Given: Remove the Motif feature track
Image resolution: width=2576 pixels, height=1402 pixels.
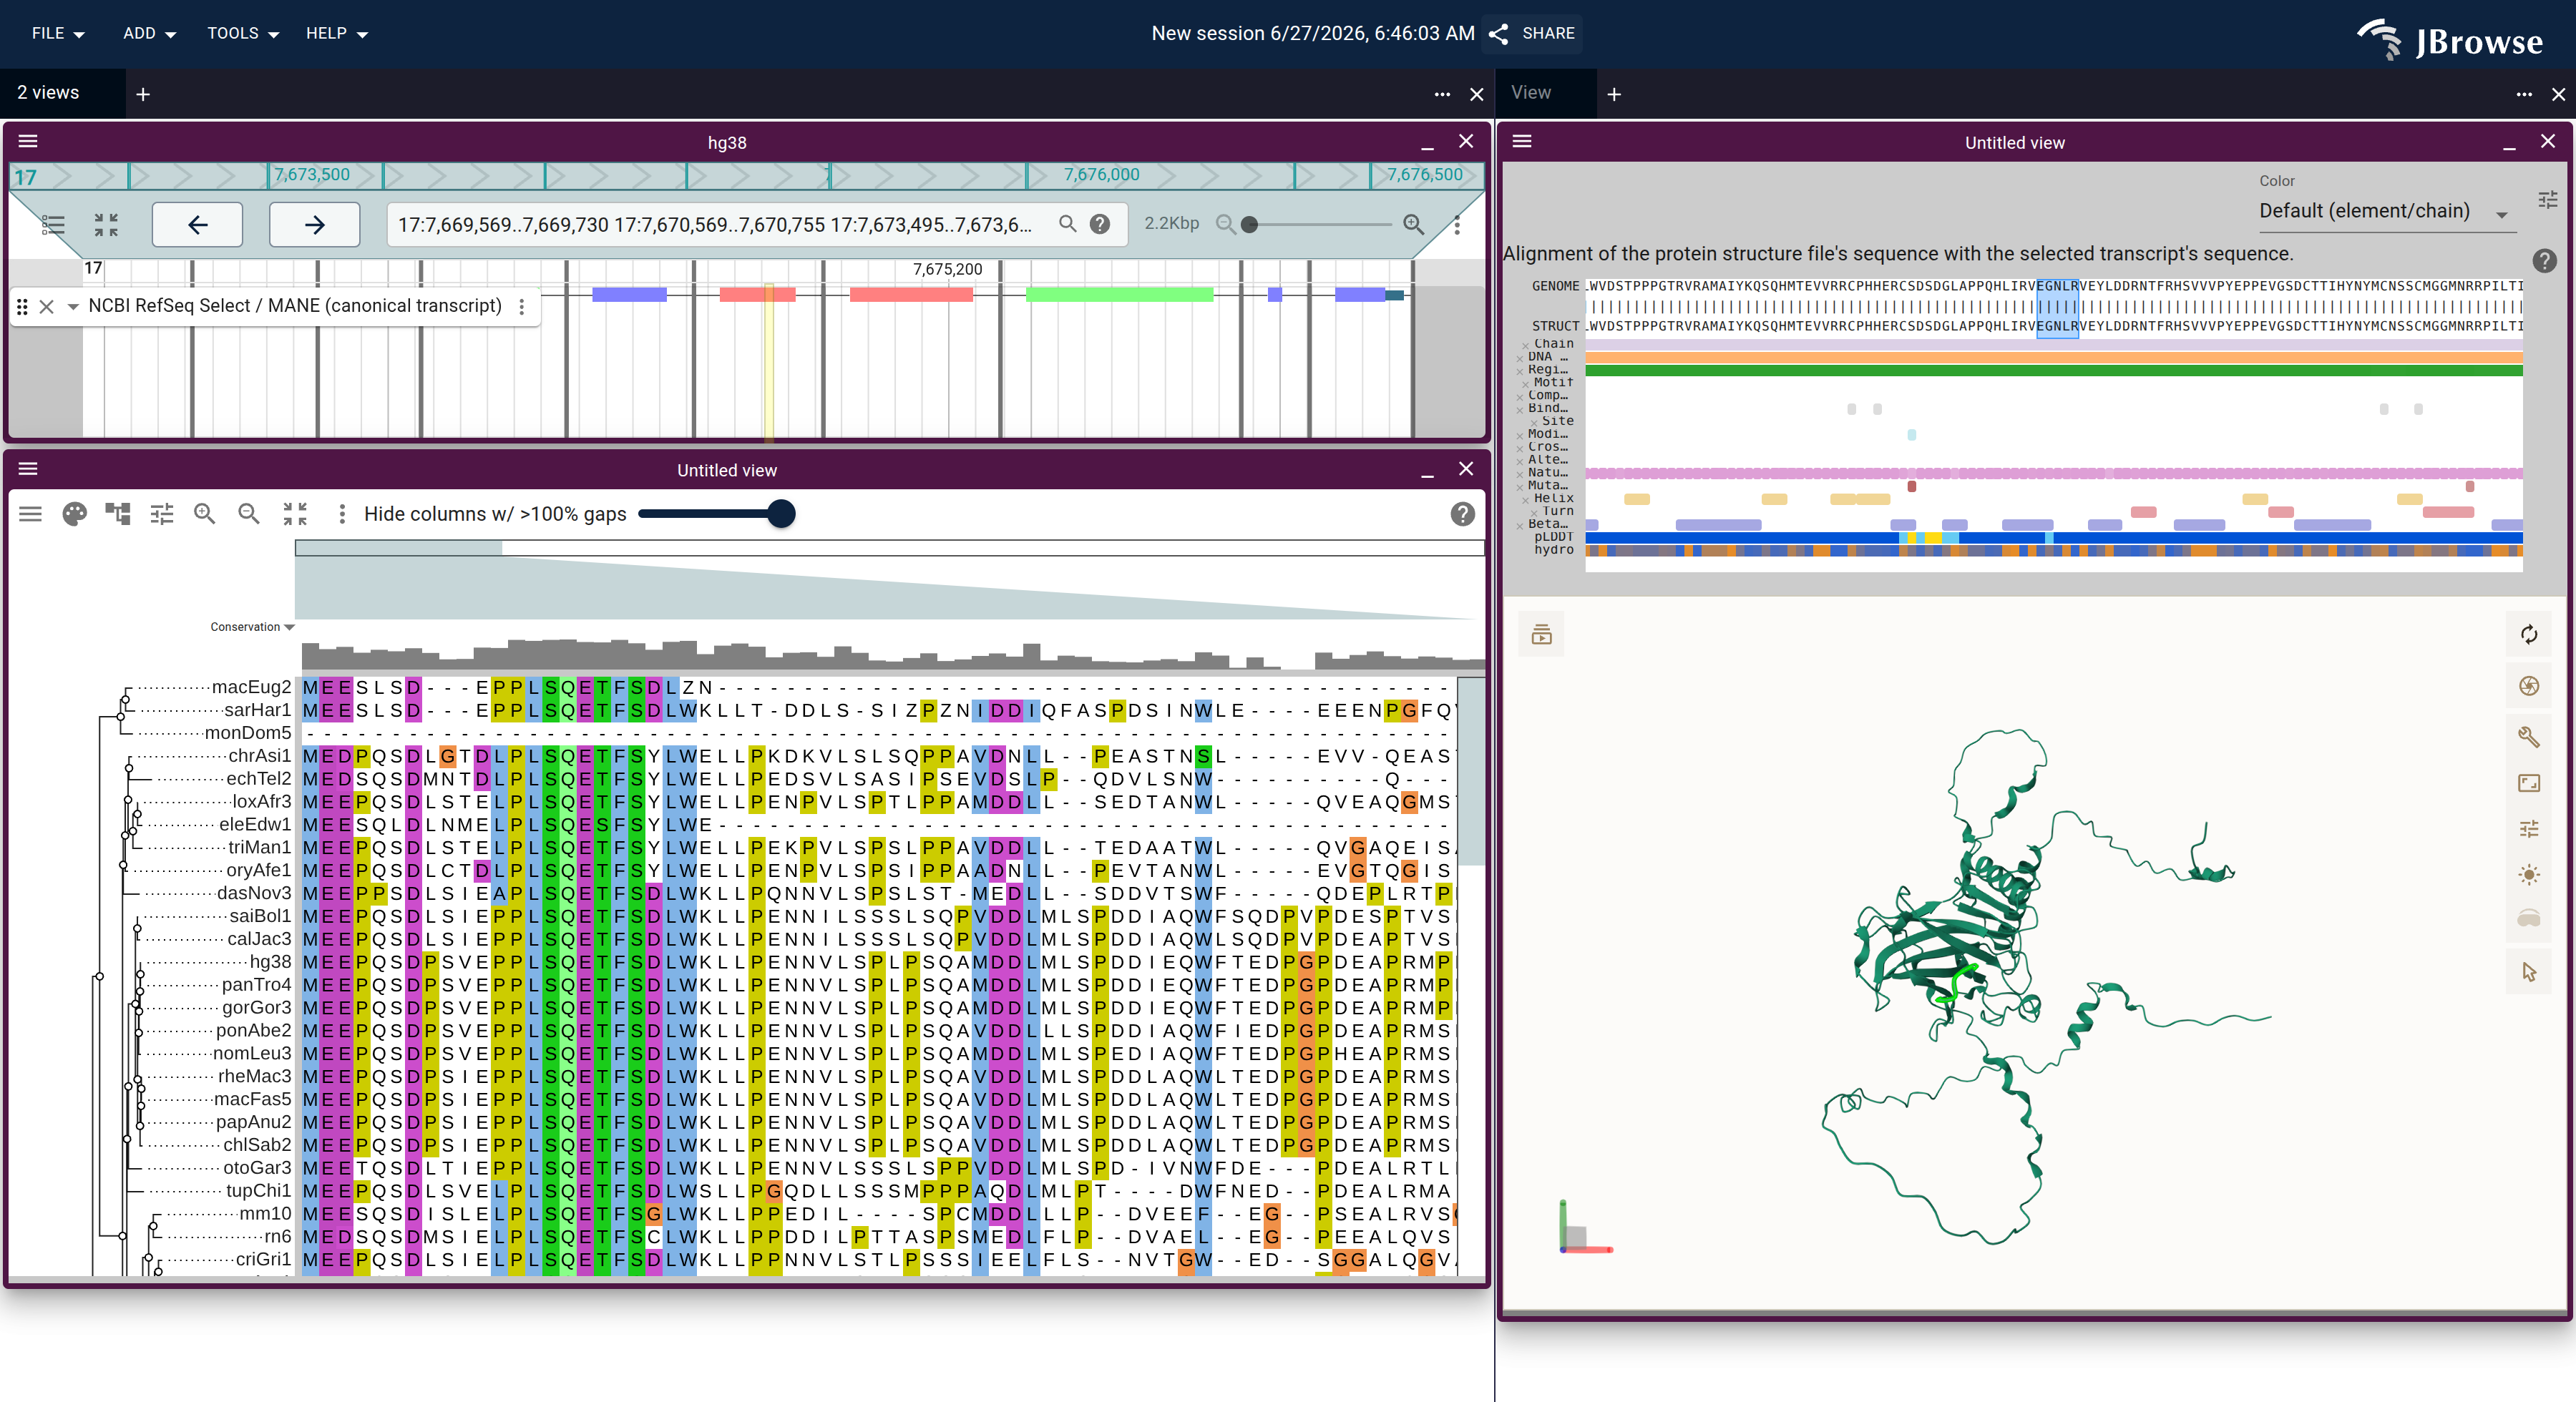Looking at the screenshot, I should pos(1527,384).
